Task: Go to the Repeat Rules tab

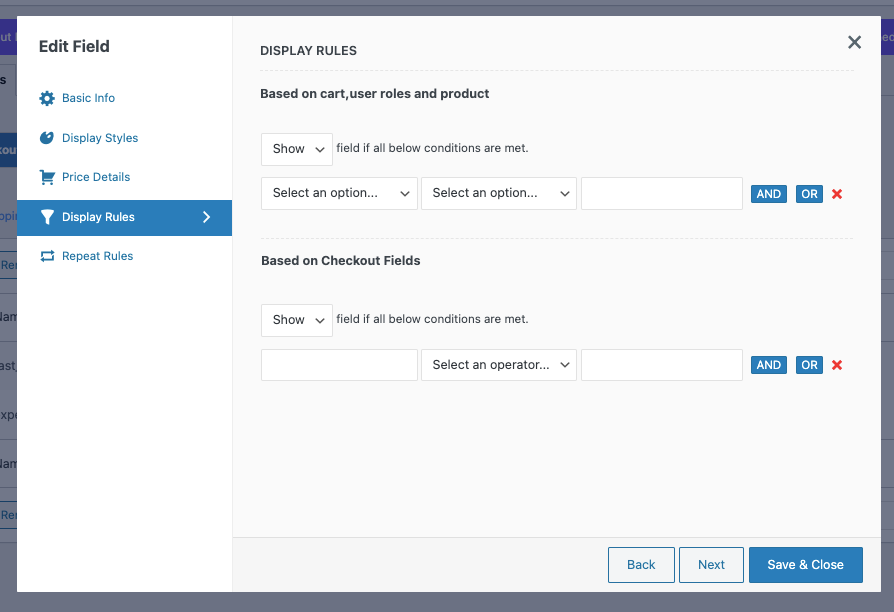Action: (97, 256)
